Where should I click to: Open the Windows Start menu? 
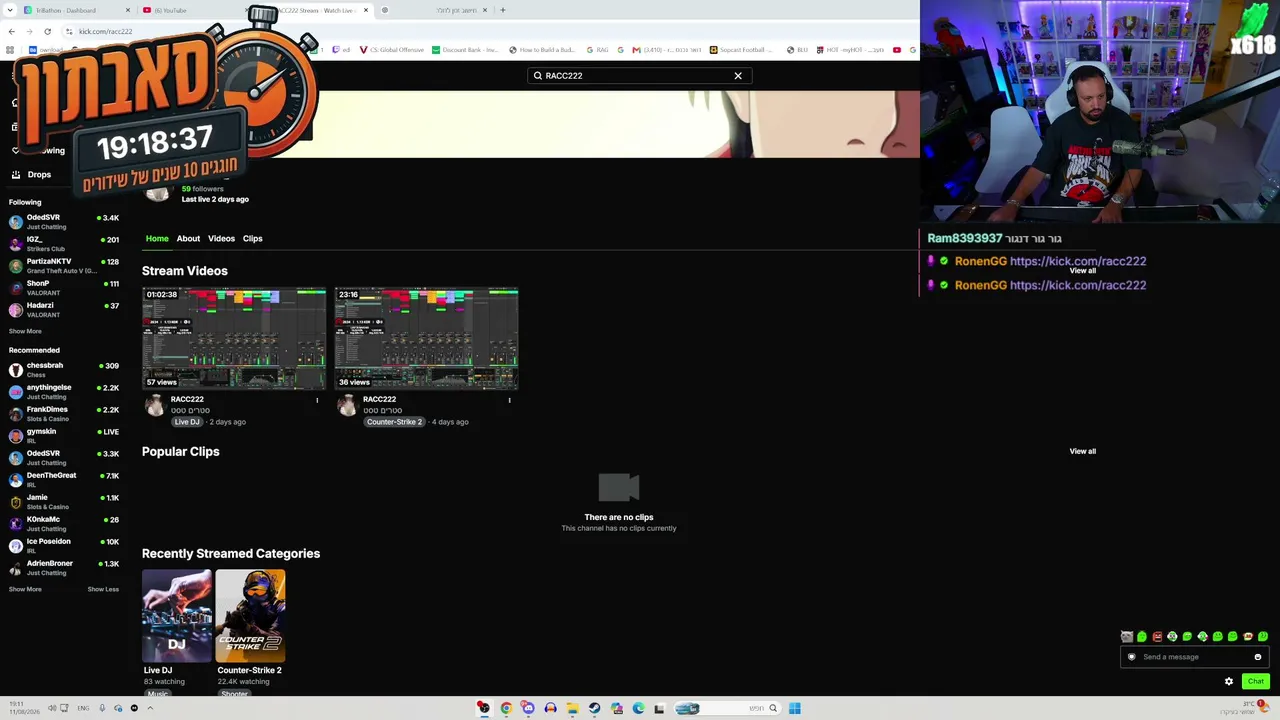794,708
